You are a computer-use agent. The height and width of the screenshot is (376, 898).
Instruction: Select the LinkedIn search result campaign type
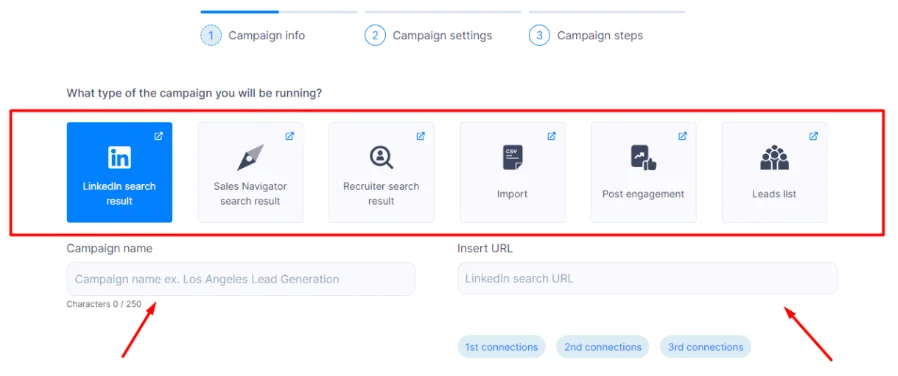(x=119, y=172)
